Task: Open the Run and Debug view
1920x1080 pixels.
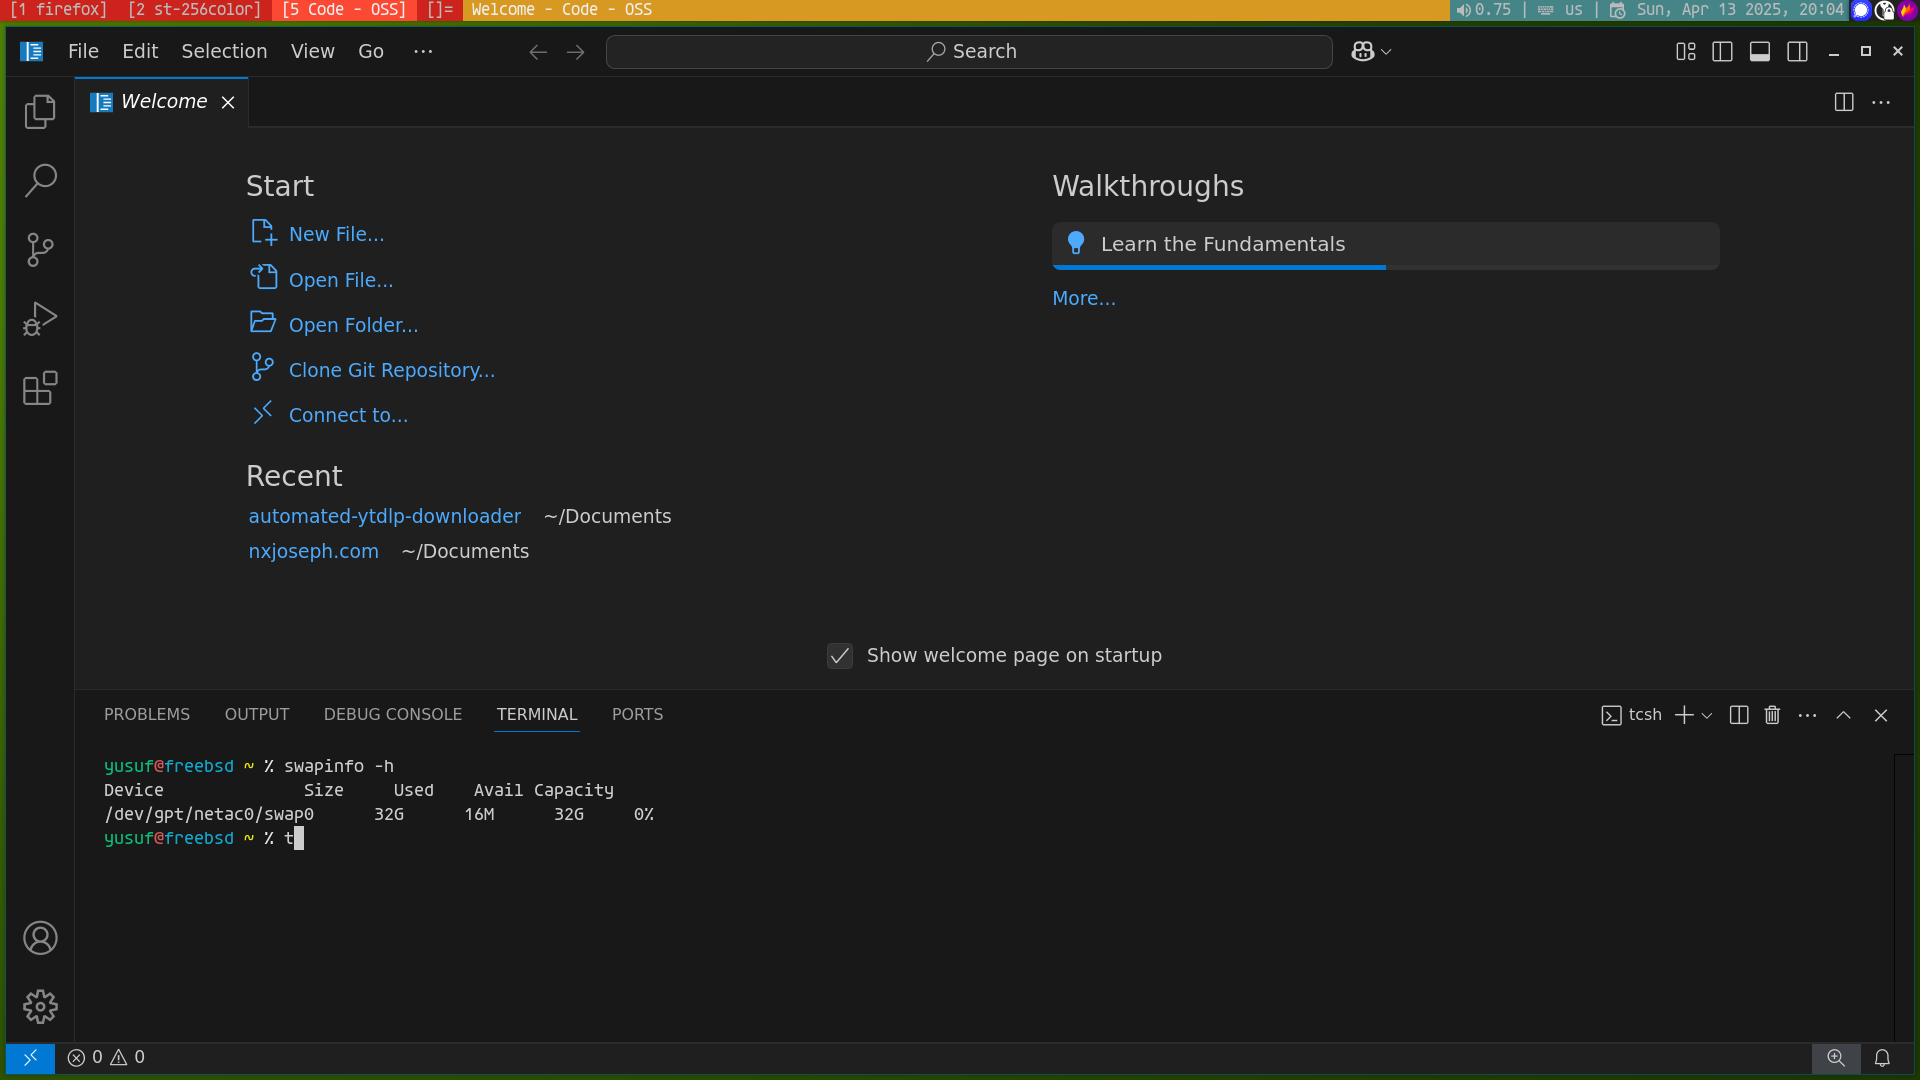Action: click(40, 319)
